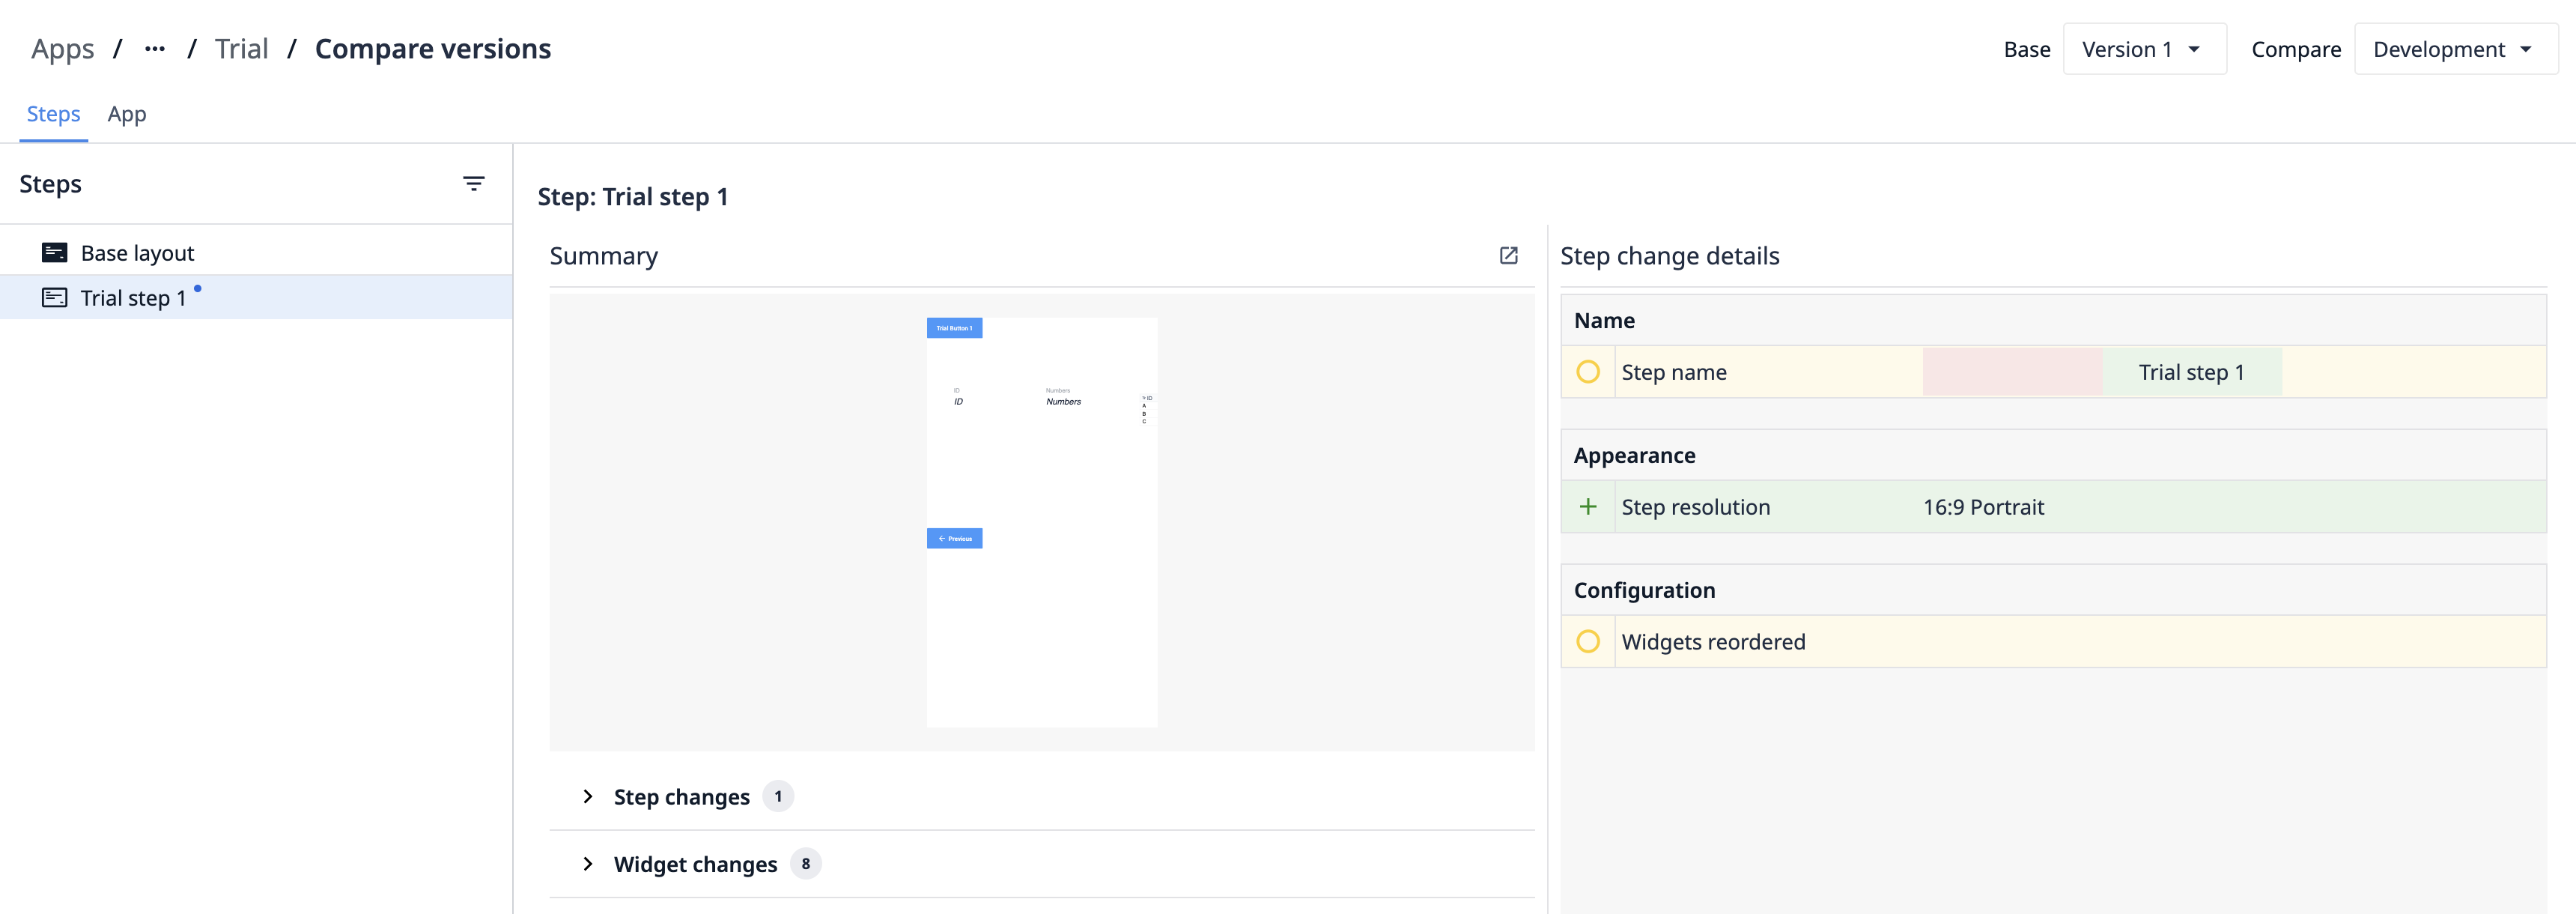Select Base layout in steps list
The height and width of the screenshot is (914, 2576).
256,253
